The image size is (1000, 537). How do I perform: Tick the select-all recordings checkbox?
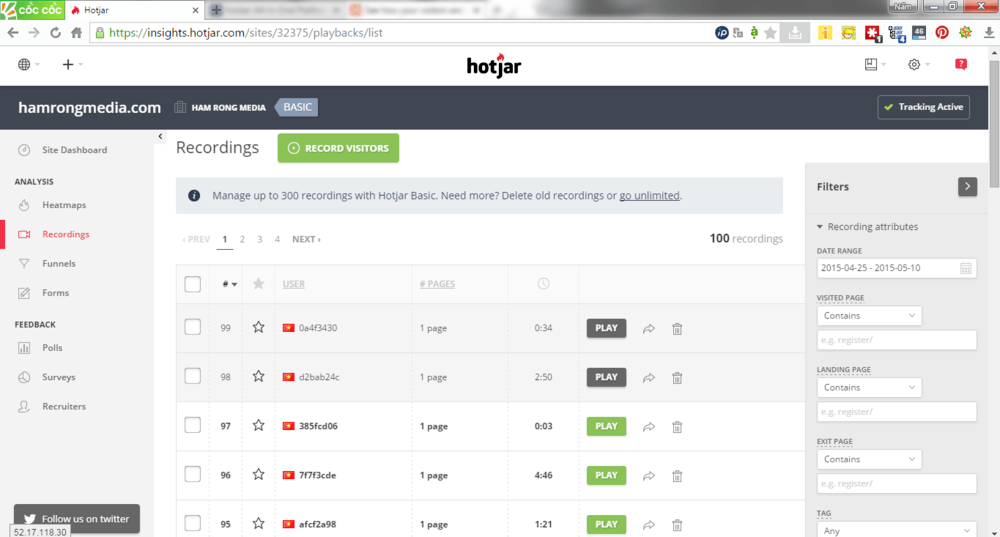(193, 284)
